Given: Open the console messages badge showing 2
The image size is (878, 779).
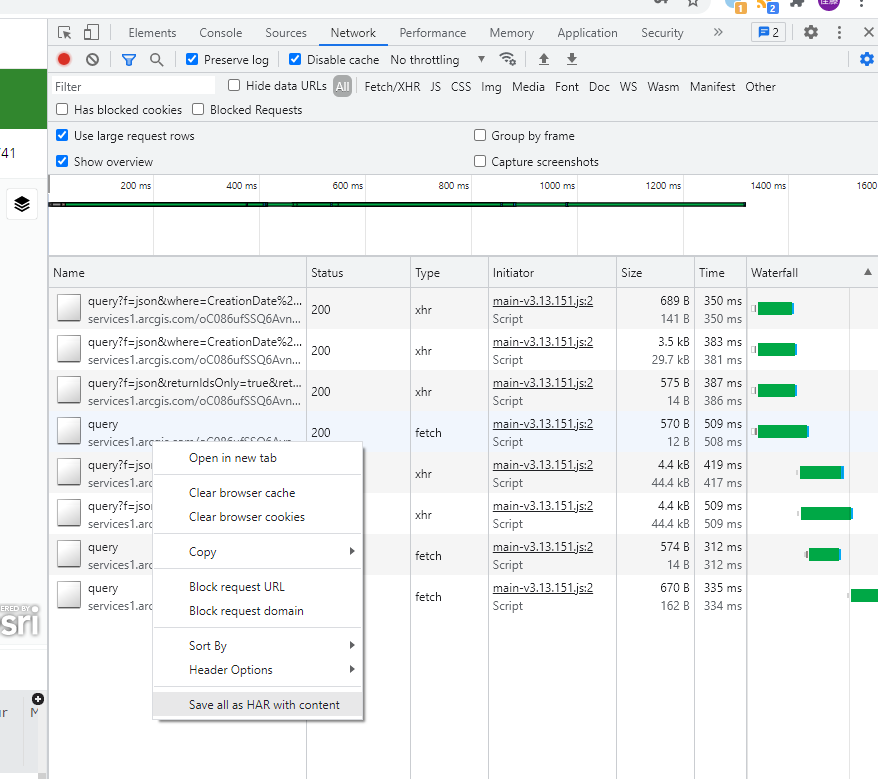Looking at the screenshot, I should tap(768, 32).
